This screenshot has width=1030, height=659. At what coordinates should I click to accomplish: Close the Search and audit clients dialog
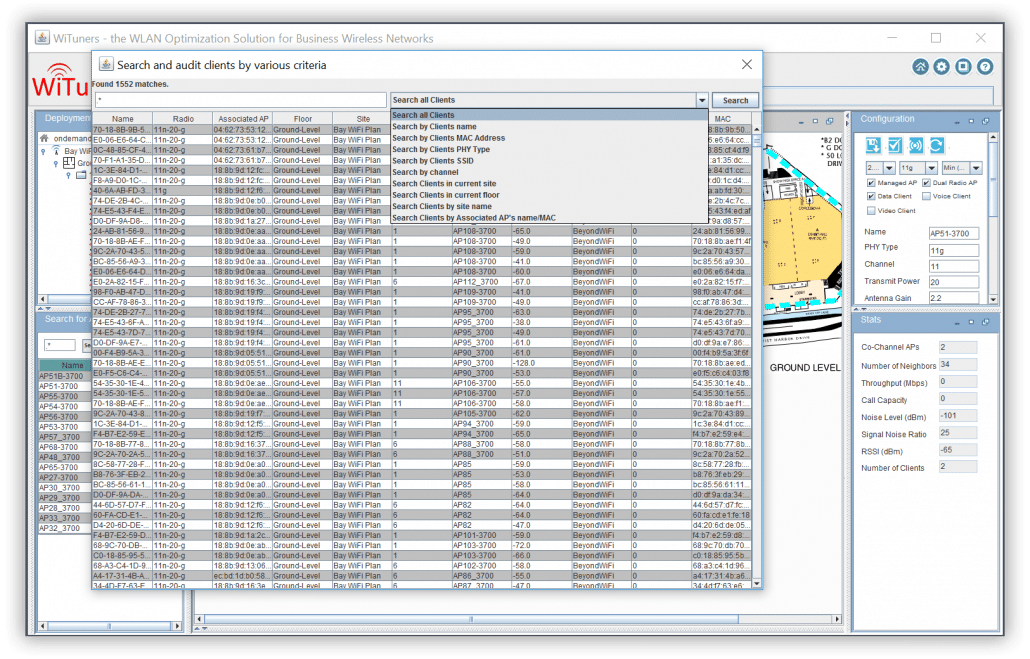click(x=747, y=64)
